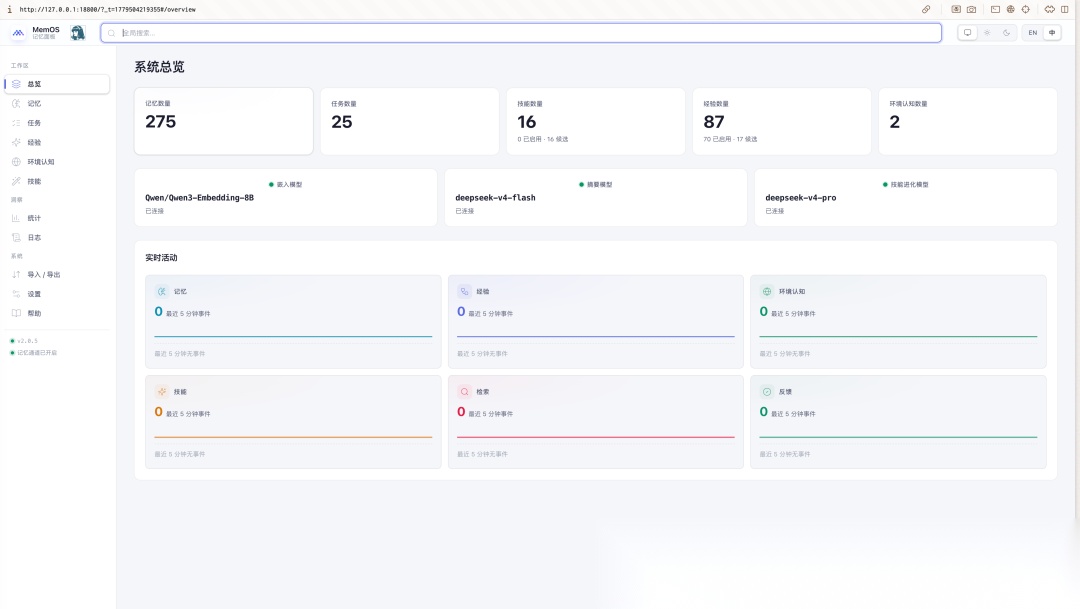Click the download-tray icon beside camera
Screen dimensions: 1080x609
956,10
